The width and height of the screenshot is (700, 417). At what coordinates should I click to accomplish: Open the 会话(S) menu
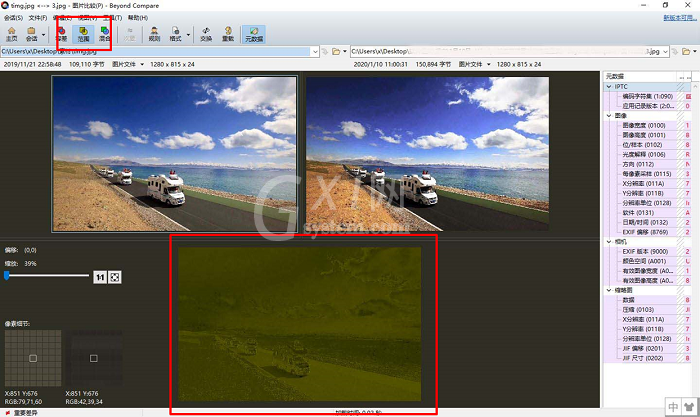13,18
